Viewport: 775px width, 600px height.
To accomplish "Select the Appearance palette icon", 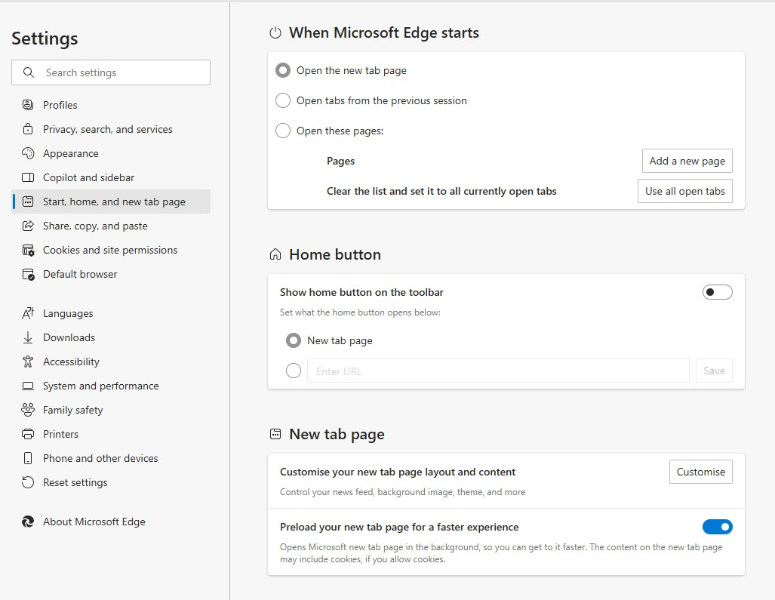I will [28, 153].
